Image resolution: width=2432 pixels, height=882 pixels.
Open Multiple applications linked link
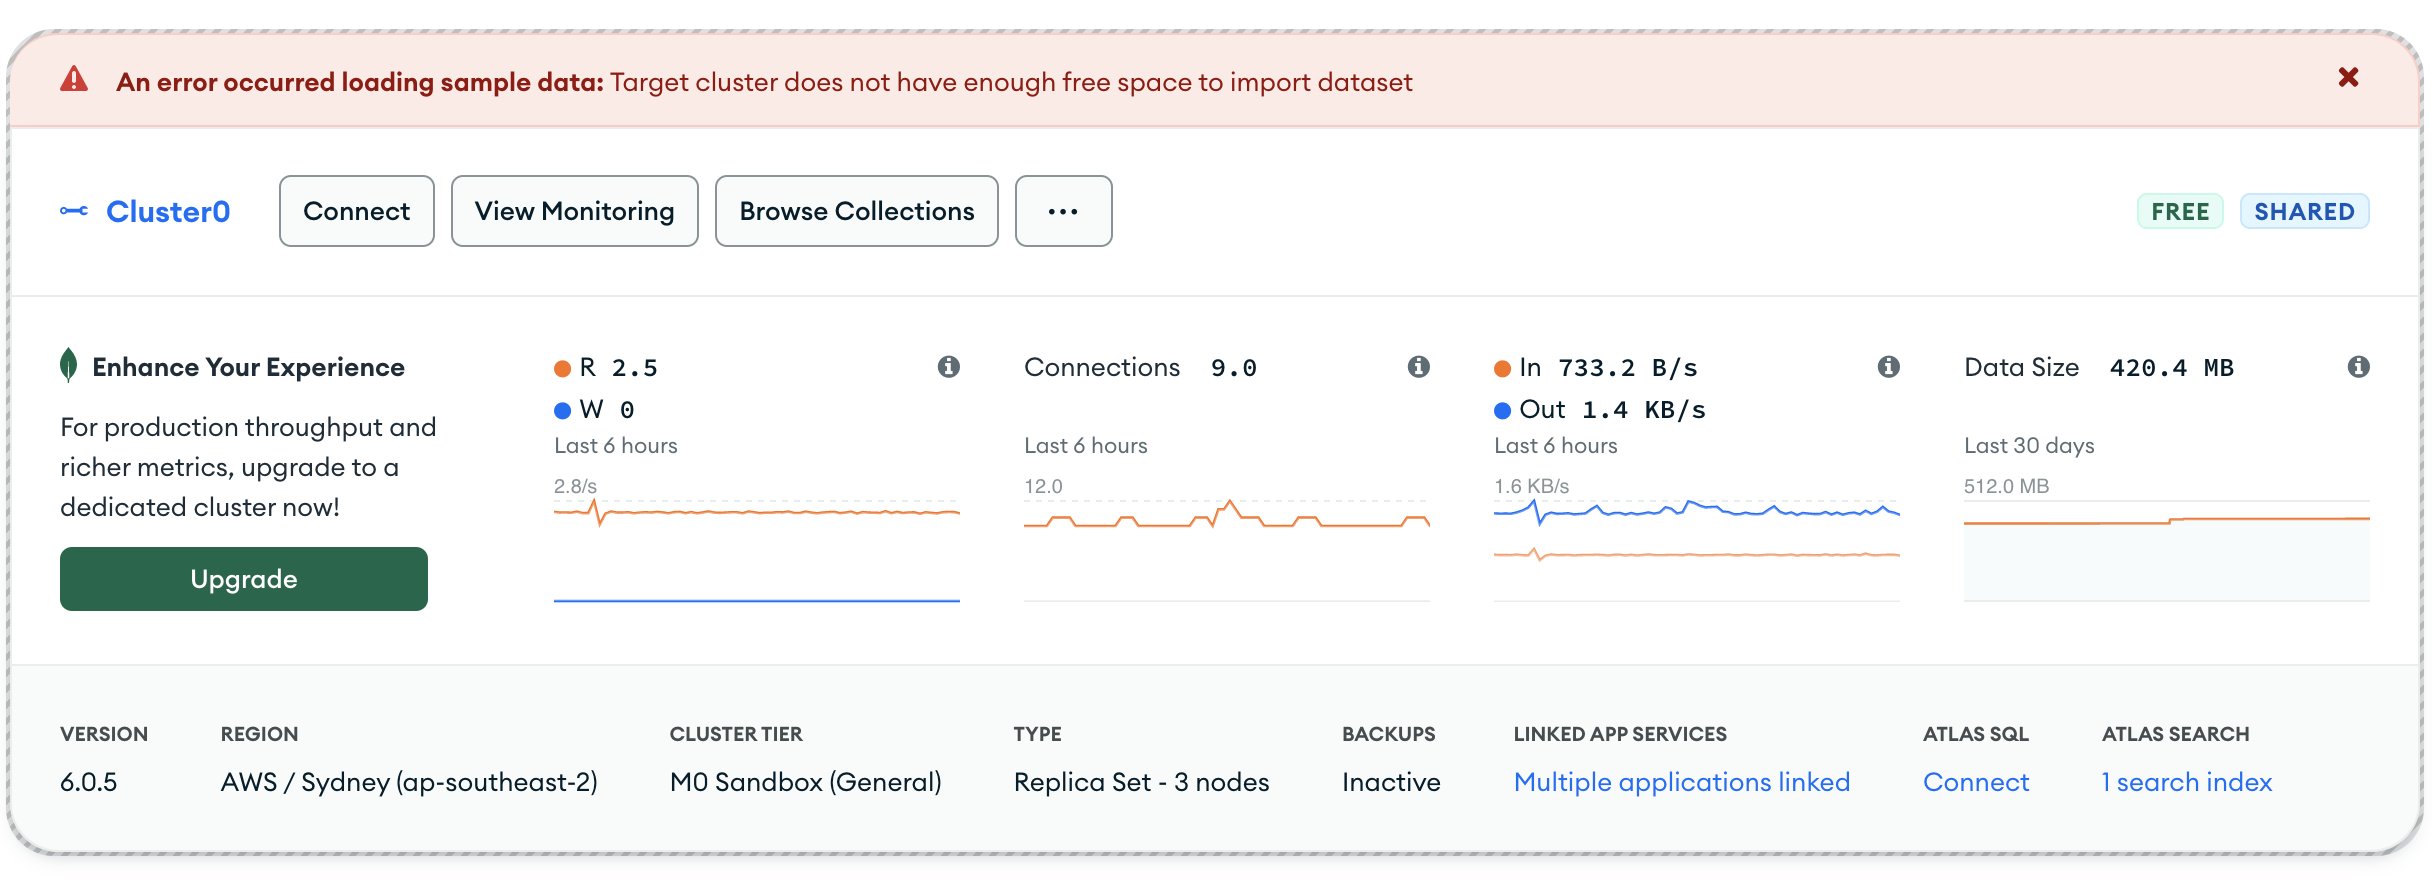(1681, 782)
